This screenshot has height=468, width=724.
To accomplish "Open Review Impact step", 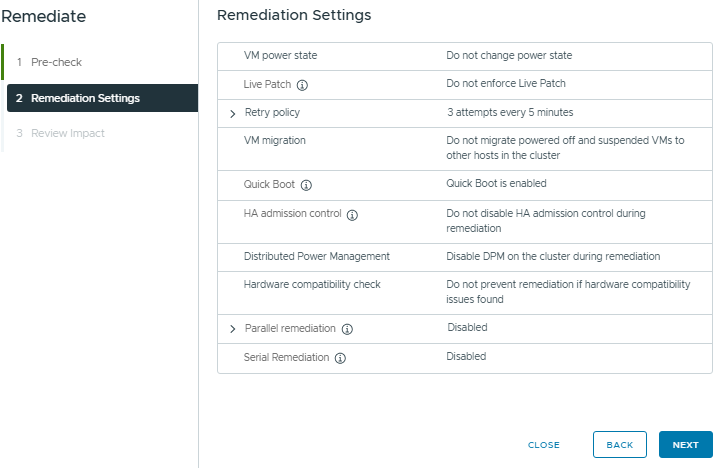I will point(67,133).
